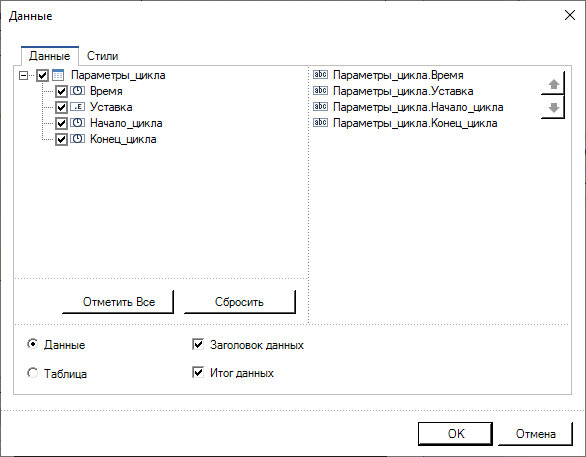Toggle the Заголовок данных checkbox
586x457 pixels.
198,344
